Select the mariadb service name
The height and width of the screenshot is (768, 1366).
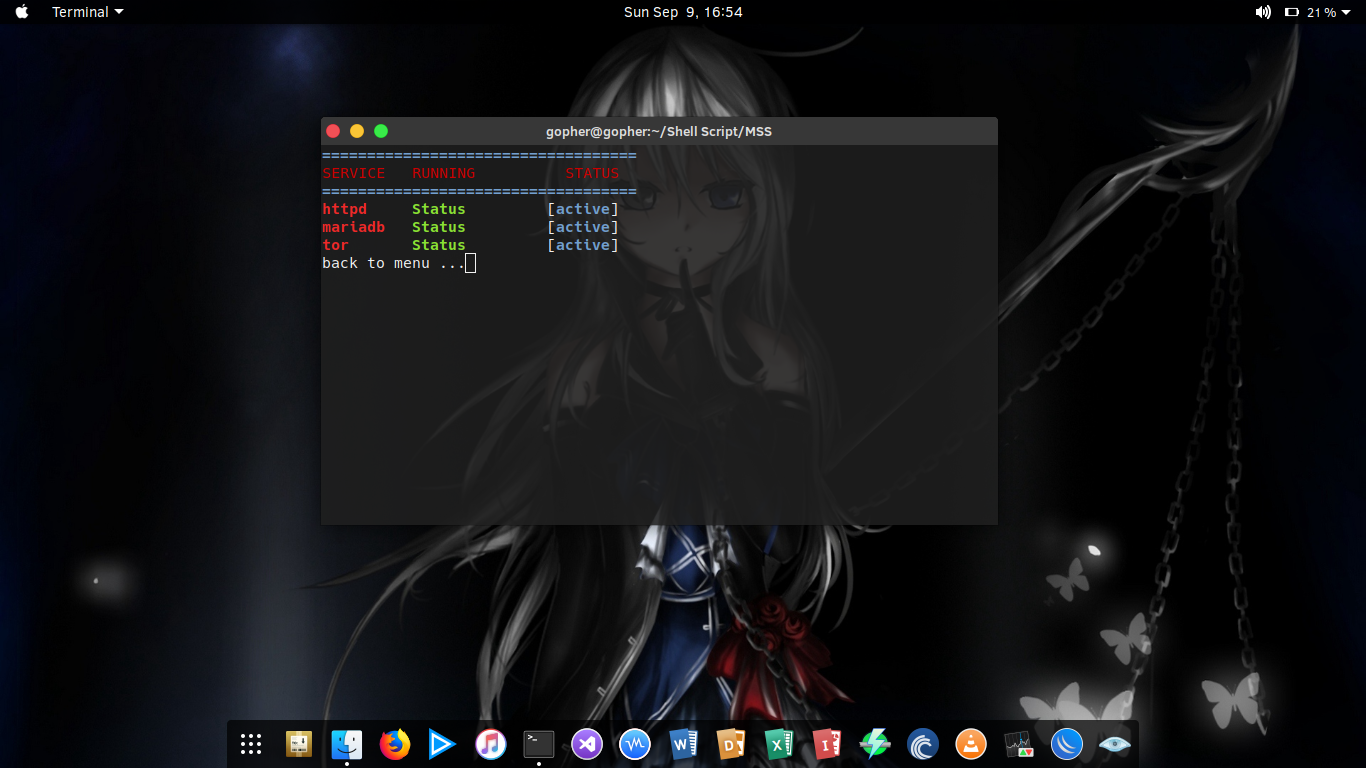[354, 227]
